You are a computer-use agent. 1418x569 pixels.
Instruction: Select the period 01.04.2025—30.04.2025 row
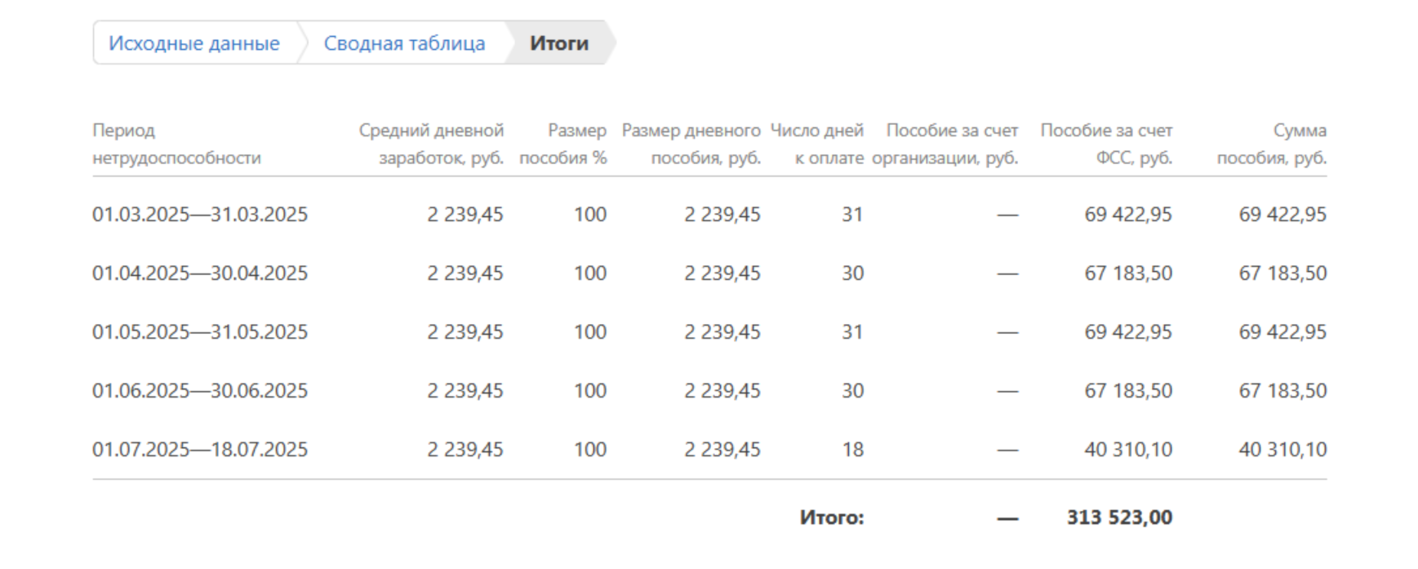200,273
